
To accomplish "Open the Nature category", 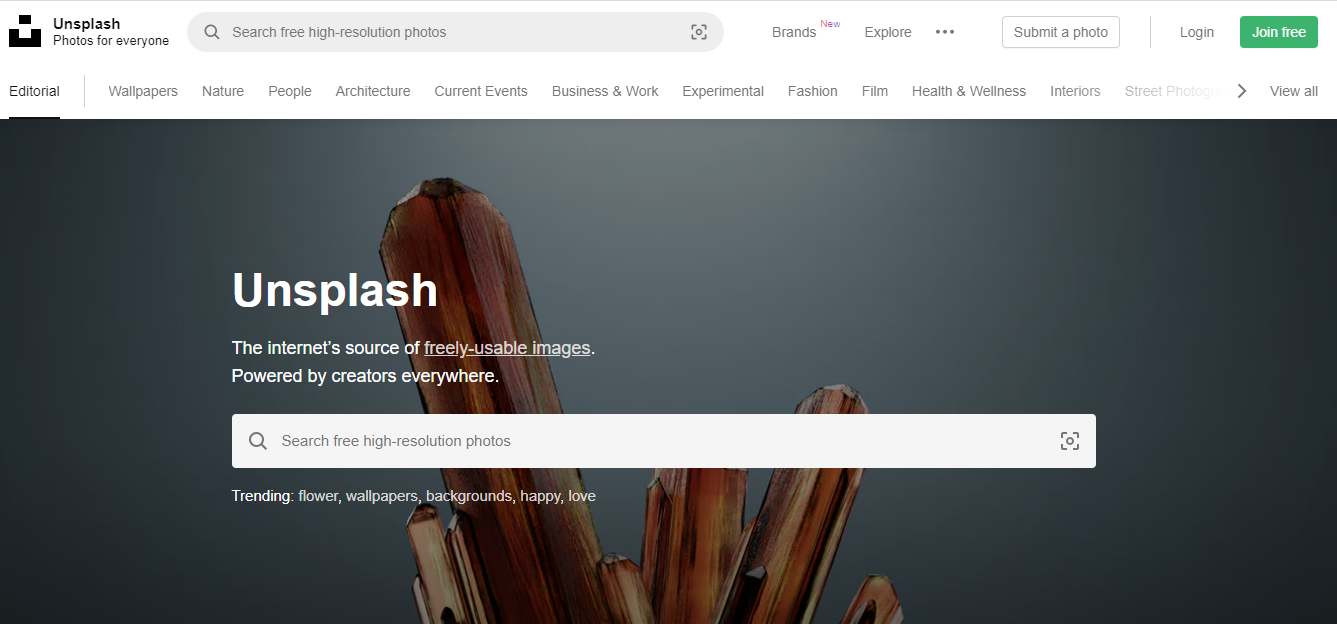I will [223, 91].
